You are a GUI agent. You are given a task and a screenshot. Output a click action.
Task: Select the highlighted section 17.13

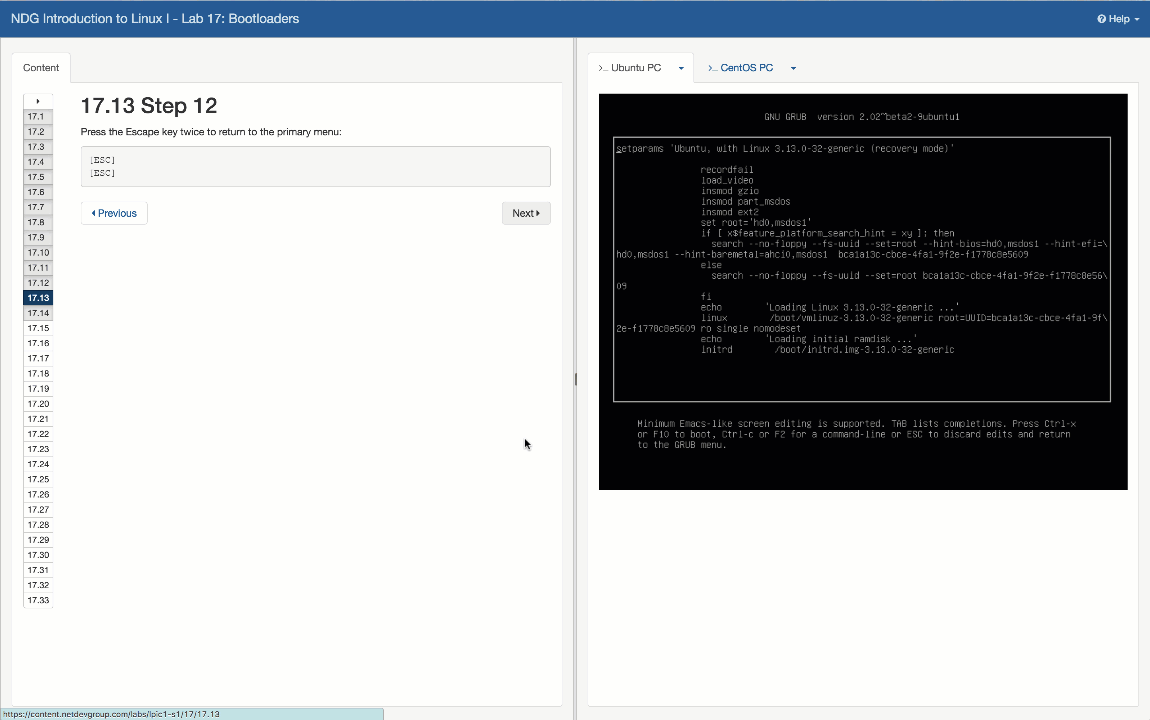tap(38, 298)
